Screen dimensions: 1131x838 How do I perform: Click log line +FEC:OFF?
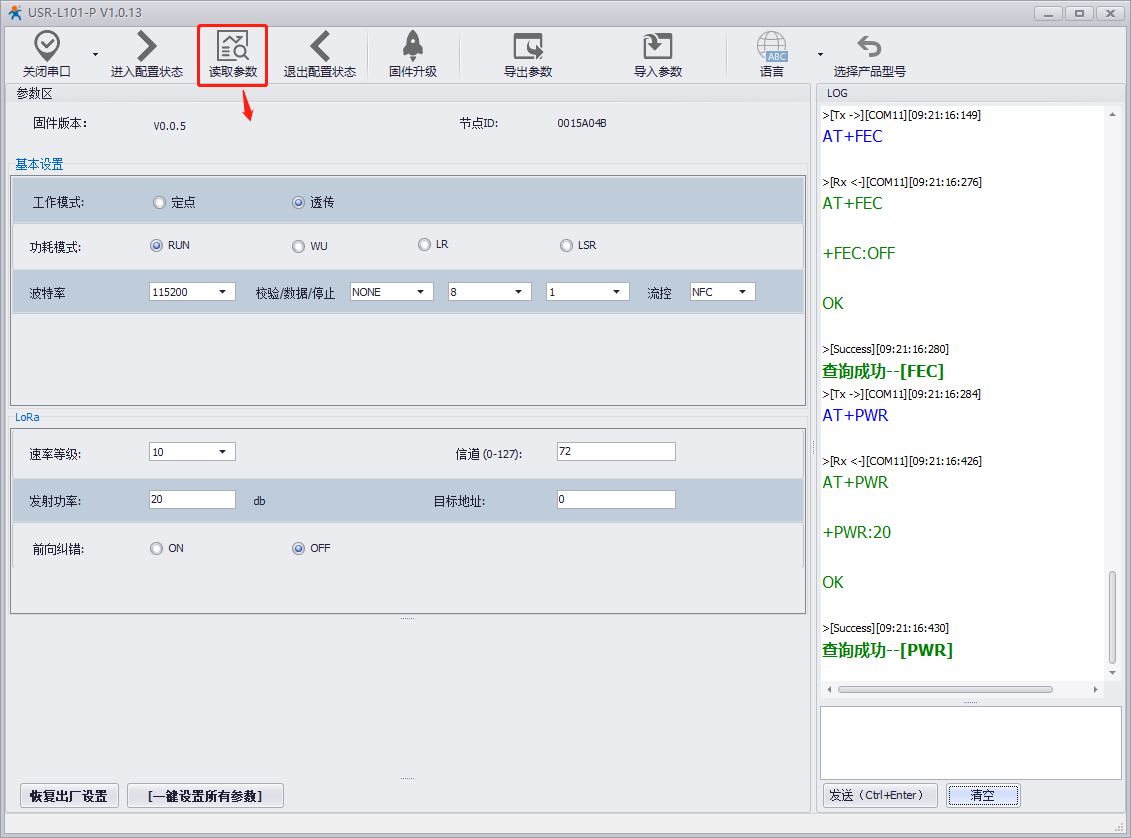point(858,253)
